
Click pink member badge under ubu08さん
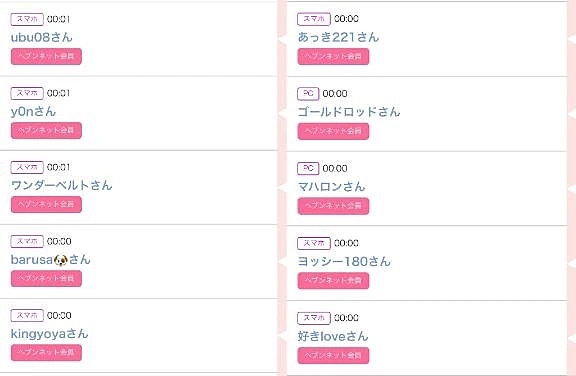tap(46, 57)
